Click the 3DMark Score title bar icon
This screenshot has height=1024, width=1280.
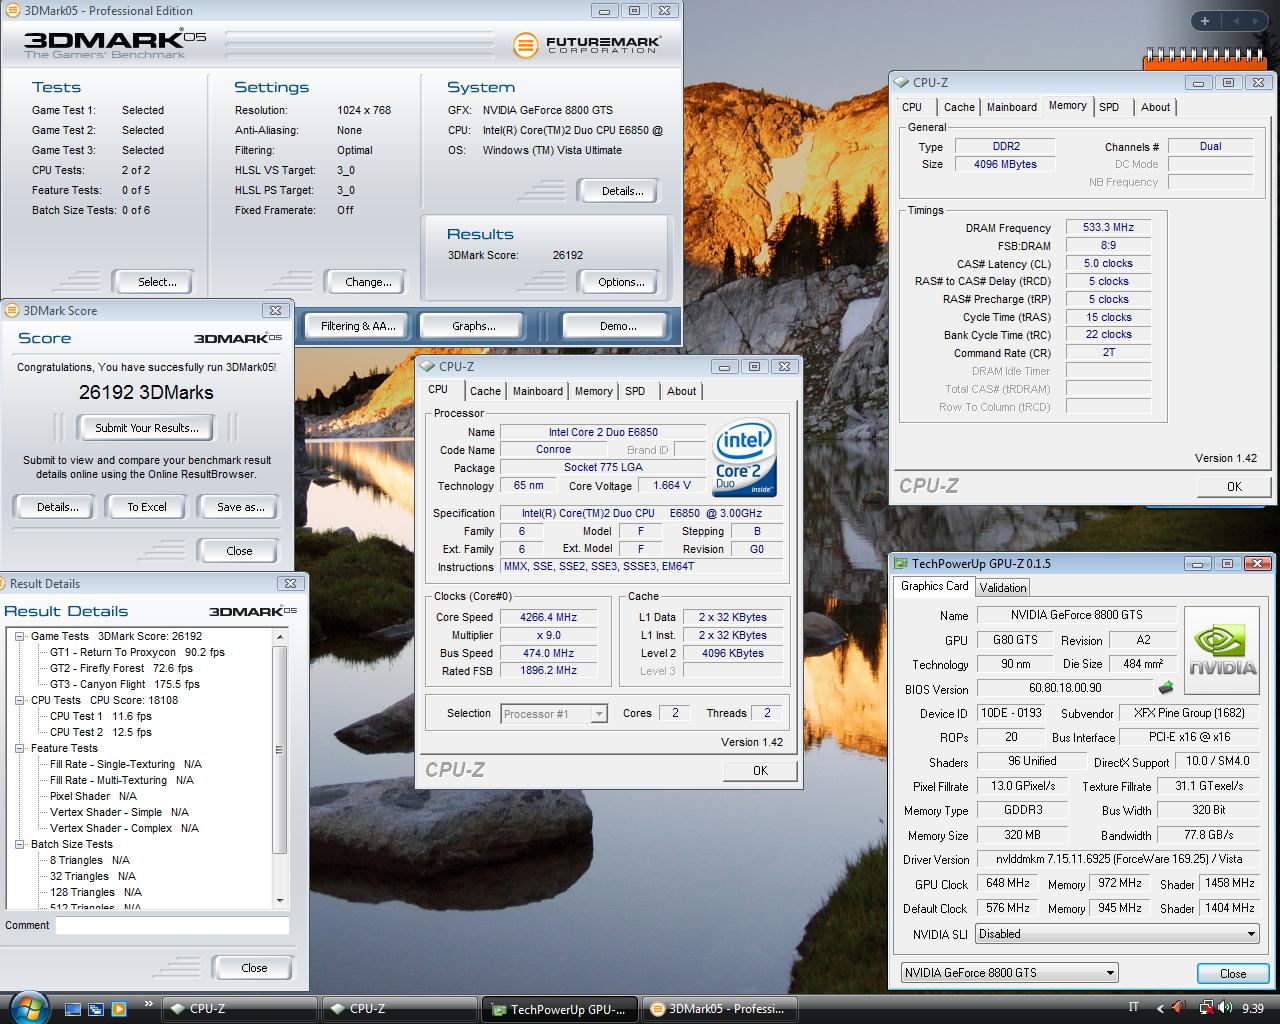(x=13, y=311)
